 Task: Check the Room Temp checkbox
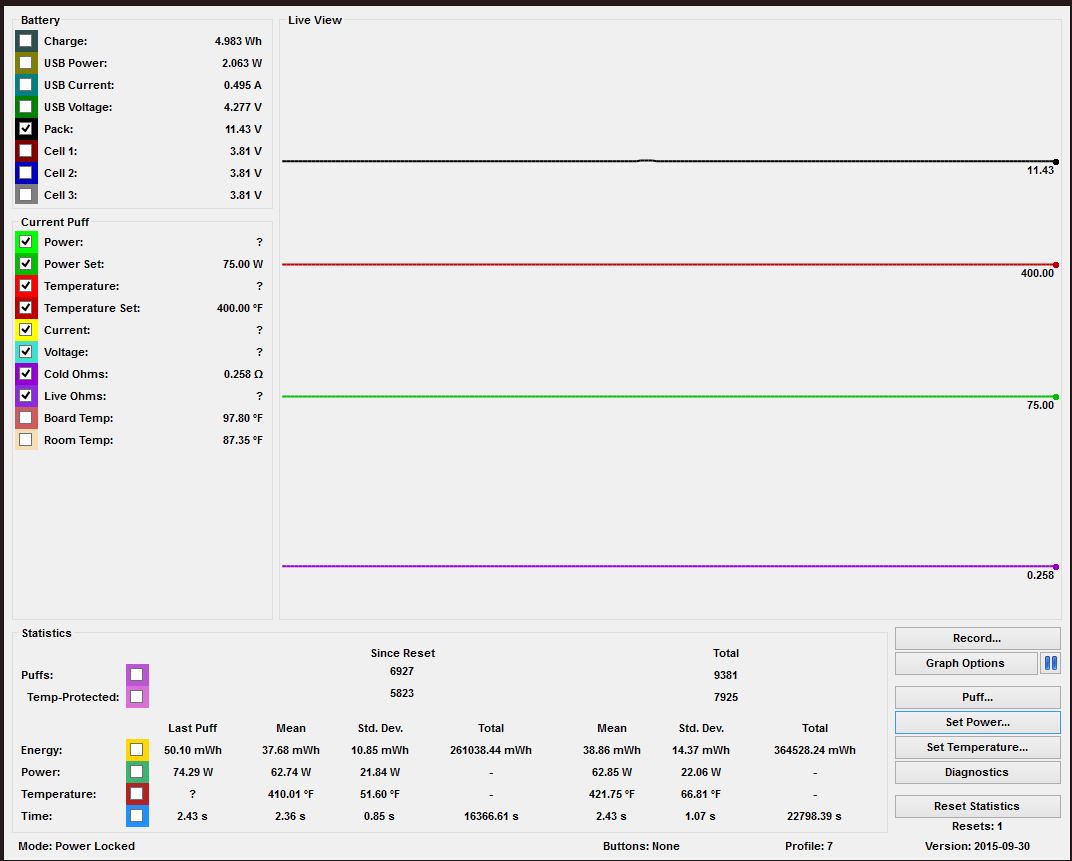pyautogui.click(x=26, y=440)
